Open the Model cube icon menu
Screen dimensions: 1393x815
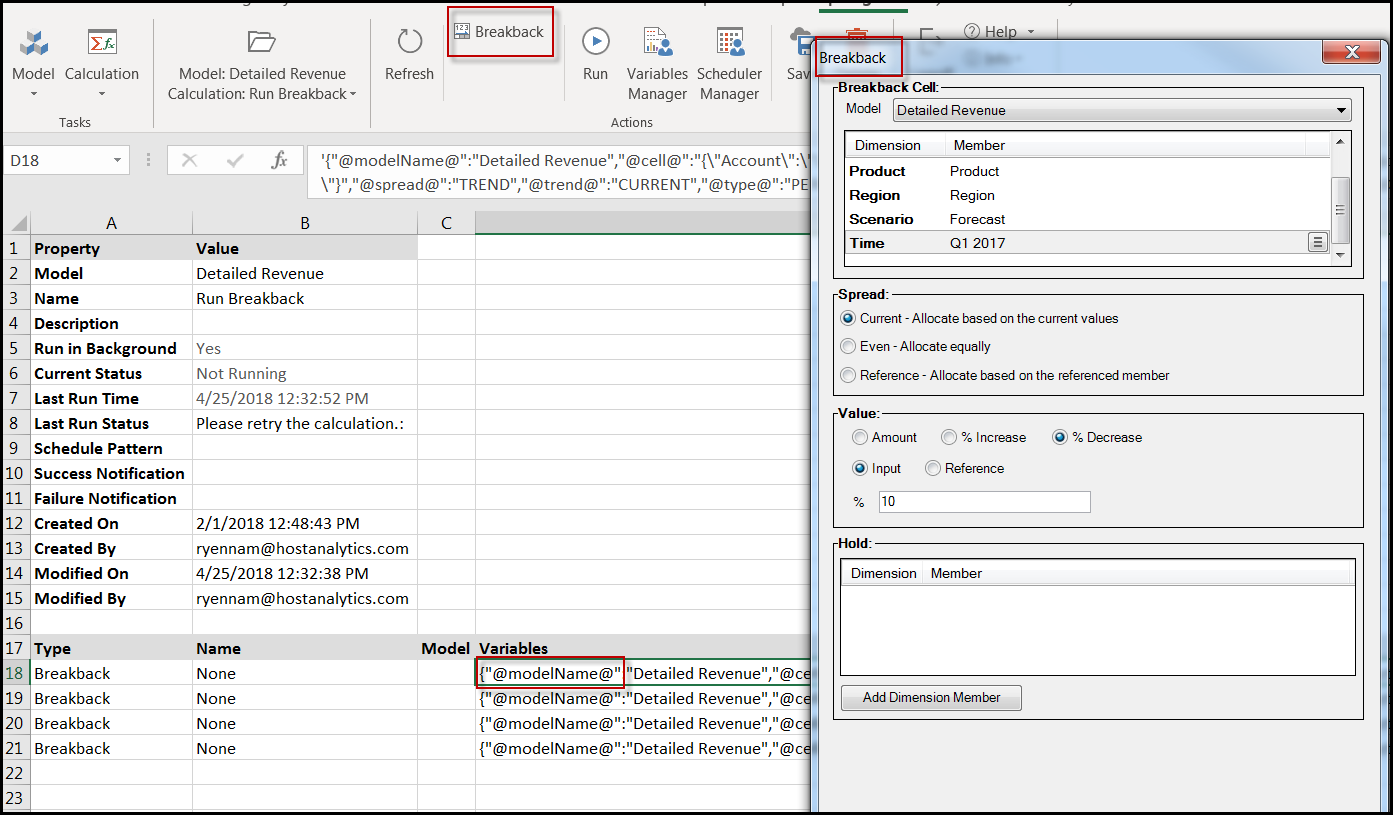33,43
